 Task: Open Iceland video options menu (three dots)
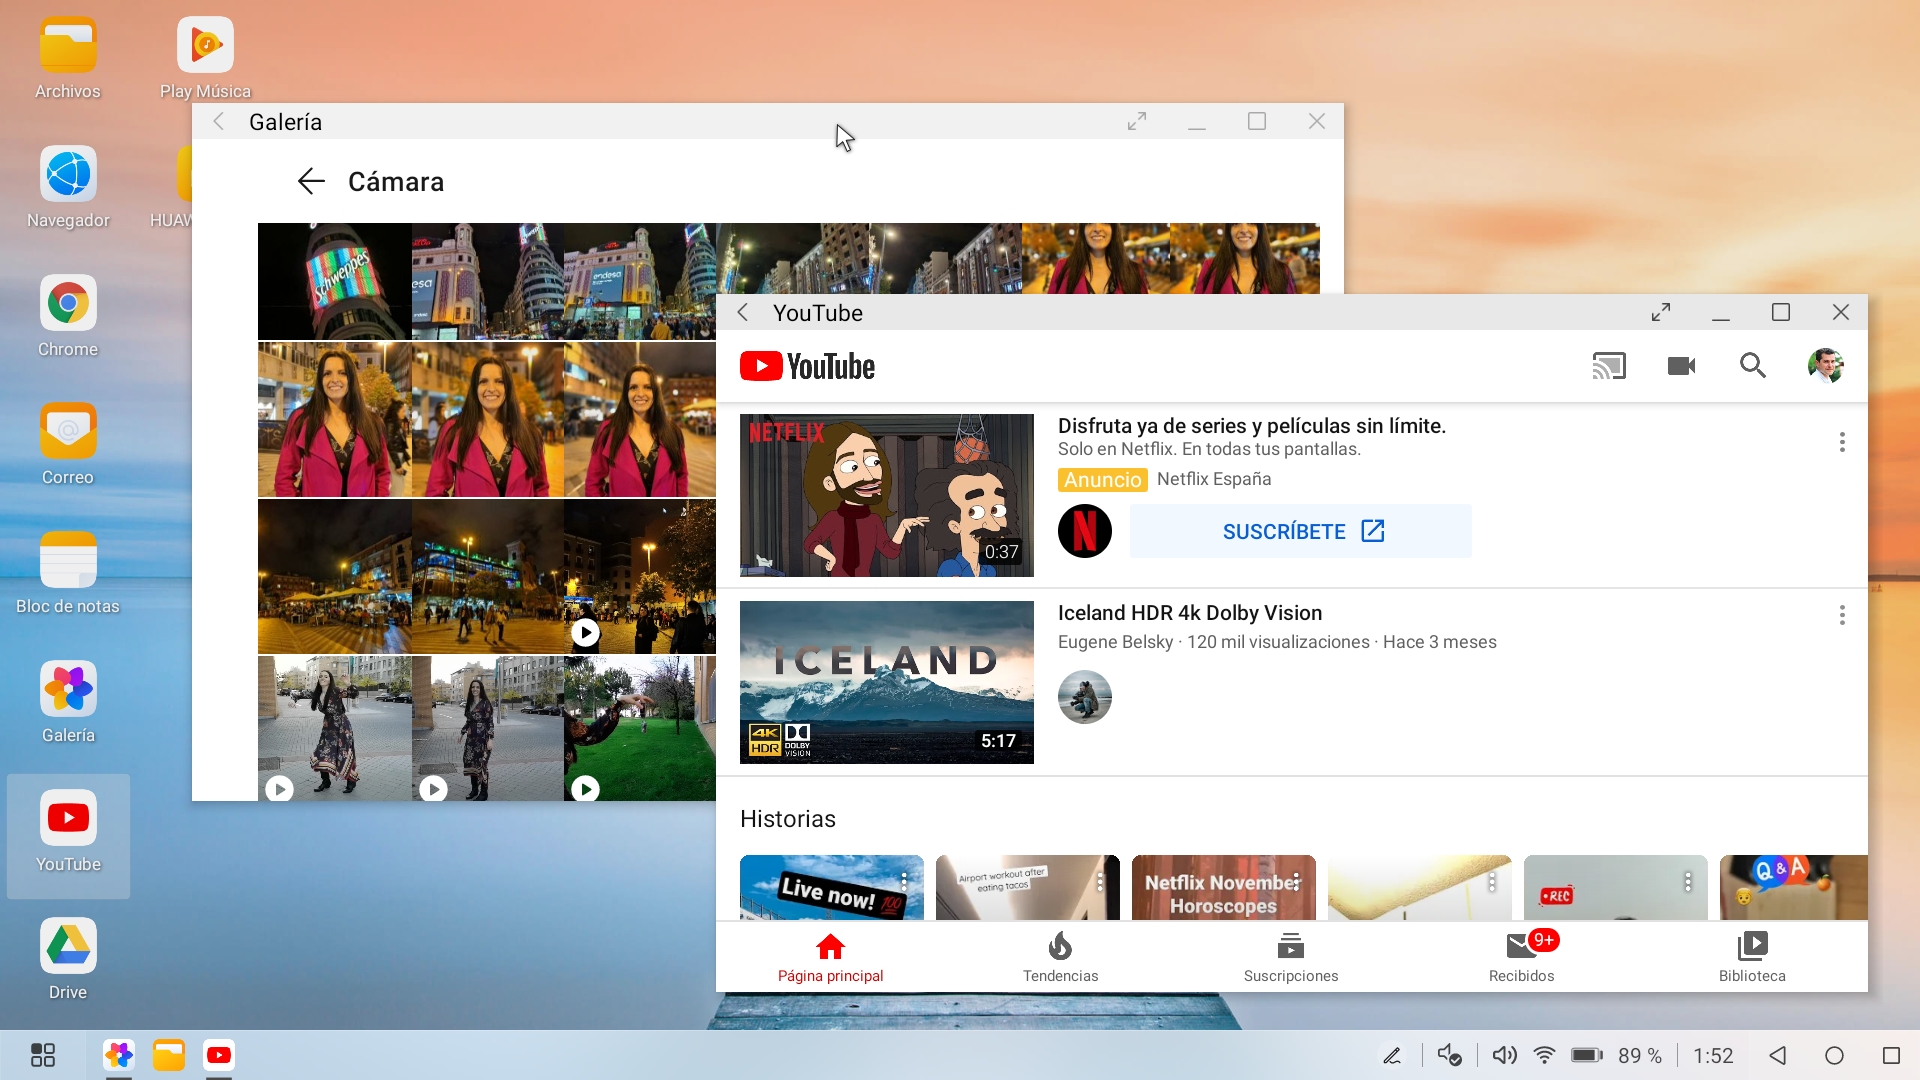(x=1842, y=615)
